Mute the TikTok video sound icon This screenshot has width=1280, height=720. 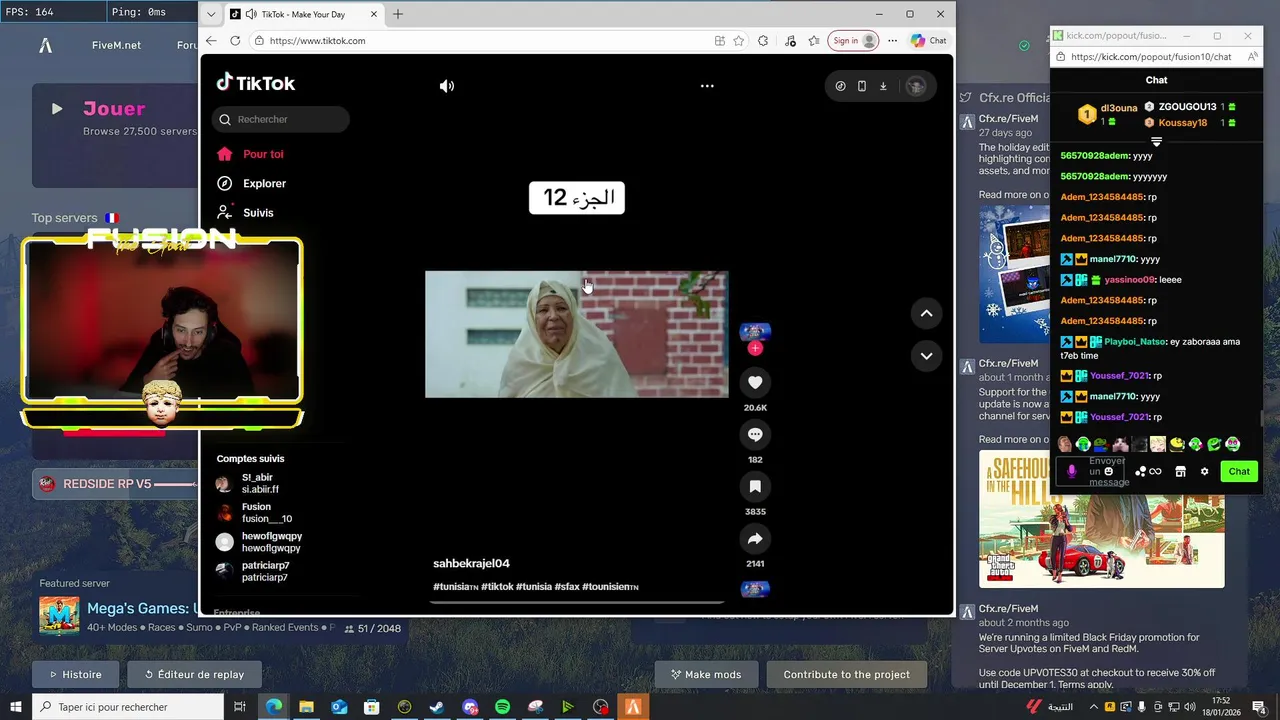447,86
